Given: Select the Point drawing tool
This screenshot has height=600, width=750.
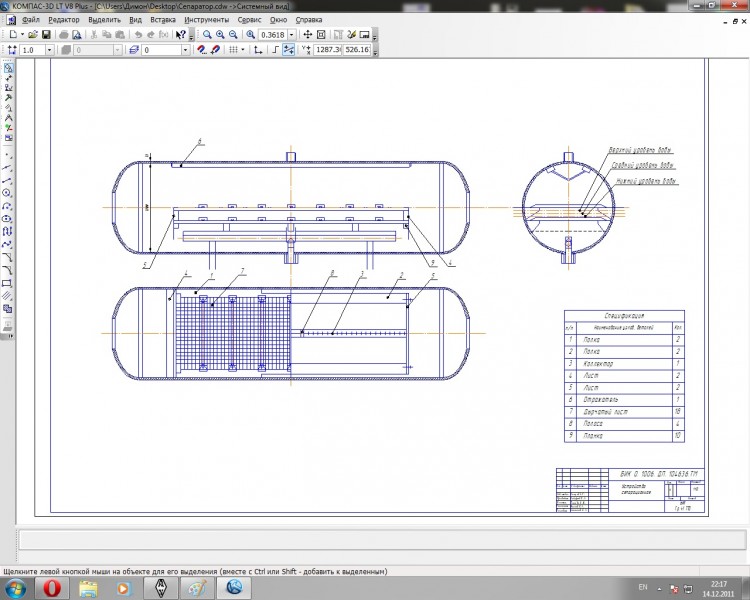Looking at the screenshot, I should (7, 155).
